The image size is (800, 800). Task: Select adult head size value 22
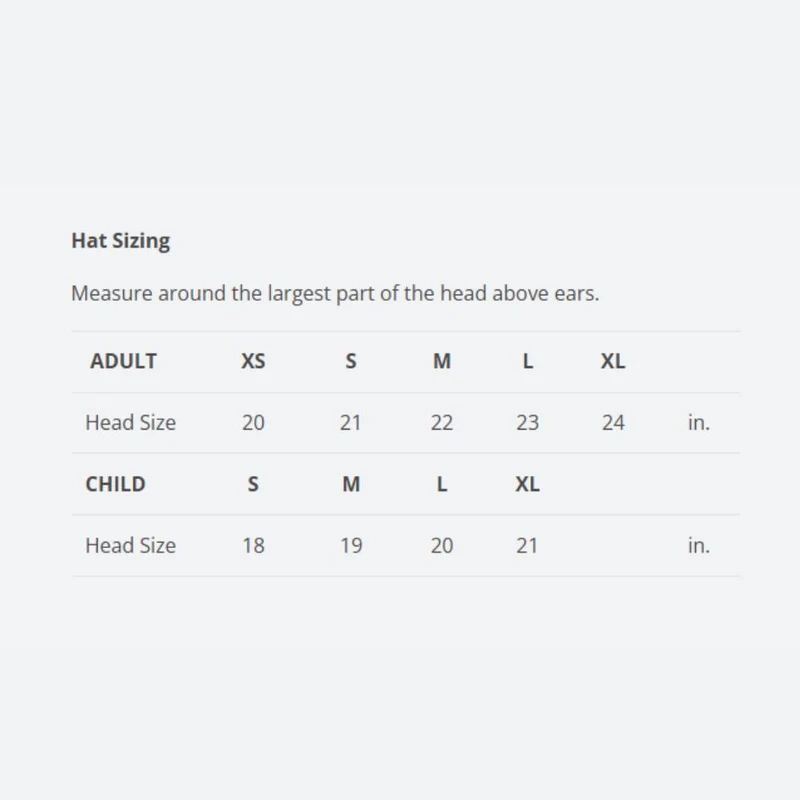442,422
